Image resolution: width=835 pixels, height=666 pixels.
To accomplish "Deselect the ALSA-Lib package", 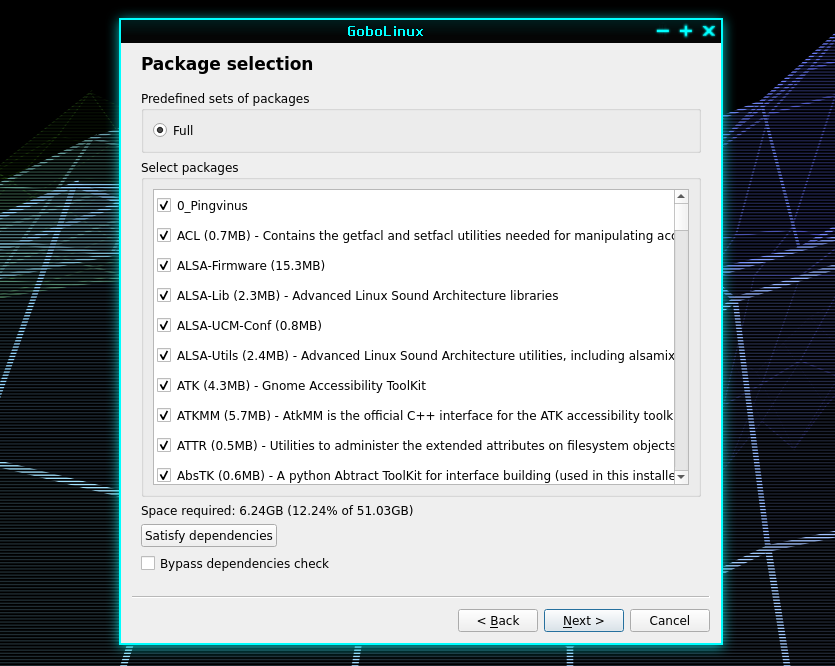I will [x=164, y=295].
